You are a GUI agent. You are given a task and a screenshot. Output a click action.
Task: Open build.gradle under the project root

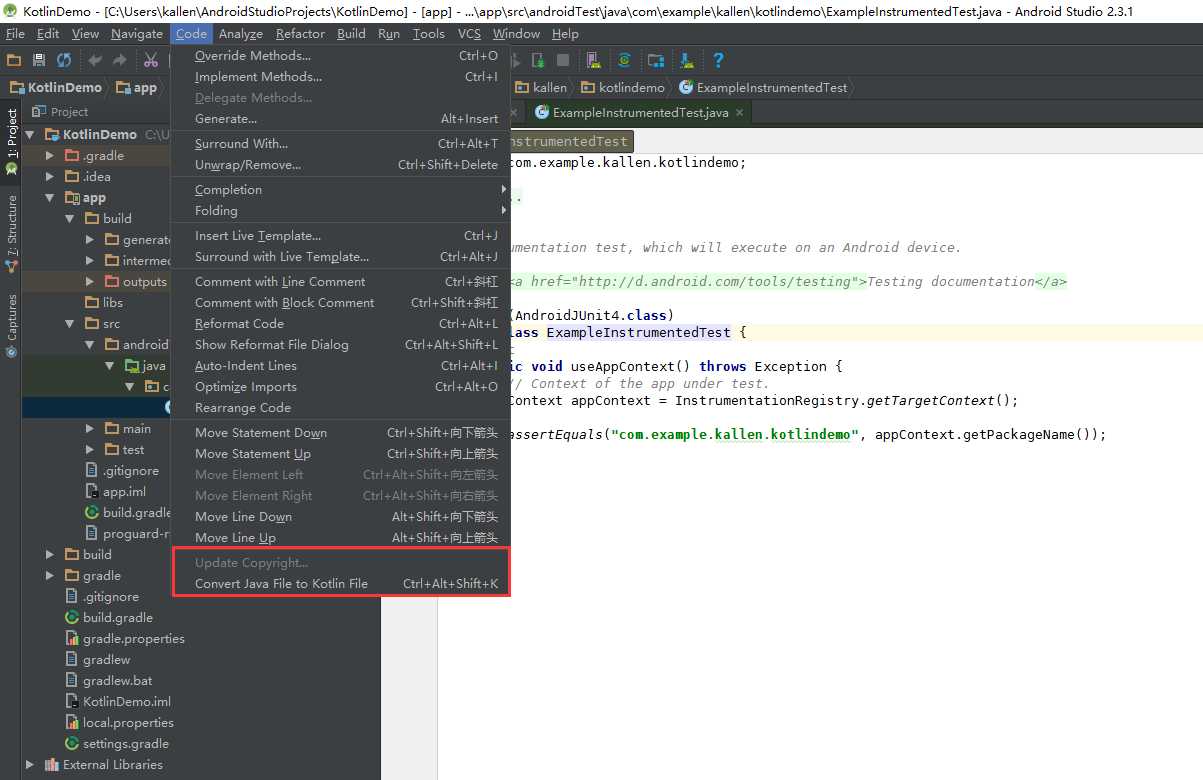pos(117,618)
